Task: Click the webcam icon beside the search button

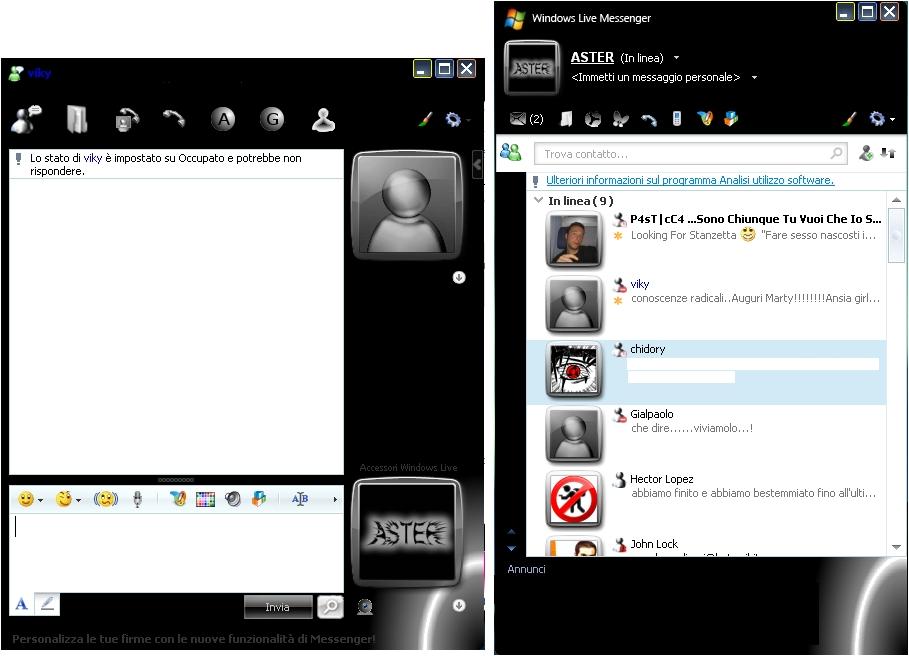Action: (x=365, y=606)
